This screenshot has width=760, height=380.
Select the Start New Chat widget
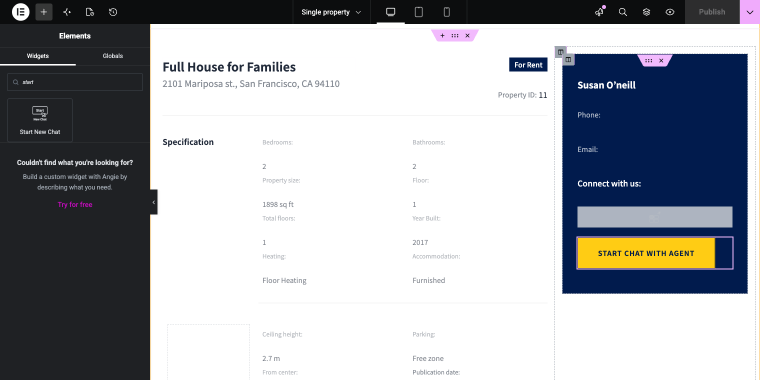tap(40, 120)
